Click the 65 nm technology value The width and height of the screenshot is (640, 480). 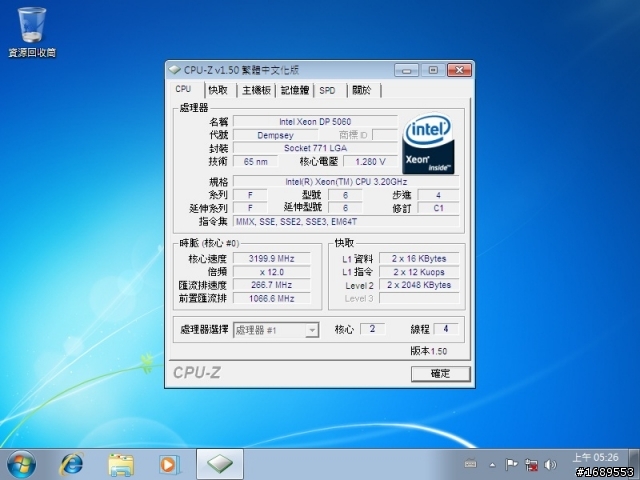(x=256, y=162)
